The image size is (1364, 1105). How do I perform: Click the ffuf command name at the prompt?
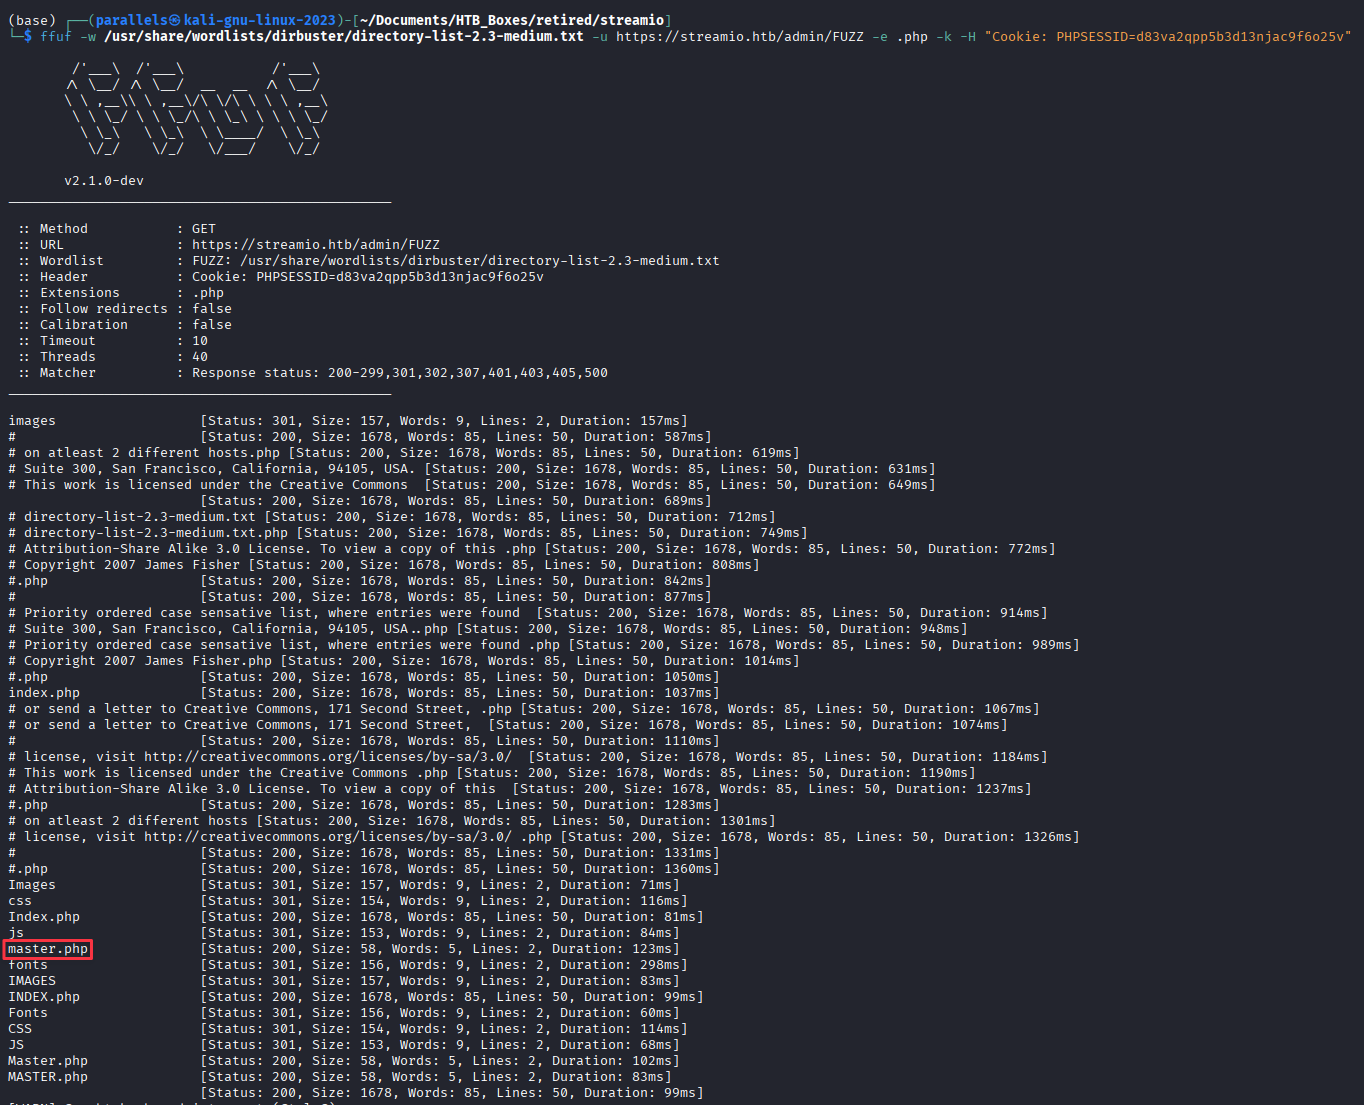pos(56,36)
